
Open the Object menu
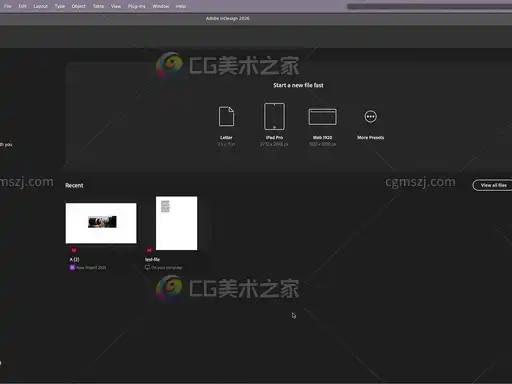click(79, 6)
